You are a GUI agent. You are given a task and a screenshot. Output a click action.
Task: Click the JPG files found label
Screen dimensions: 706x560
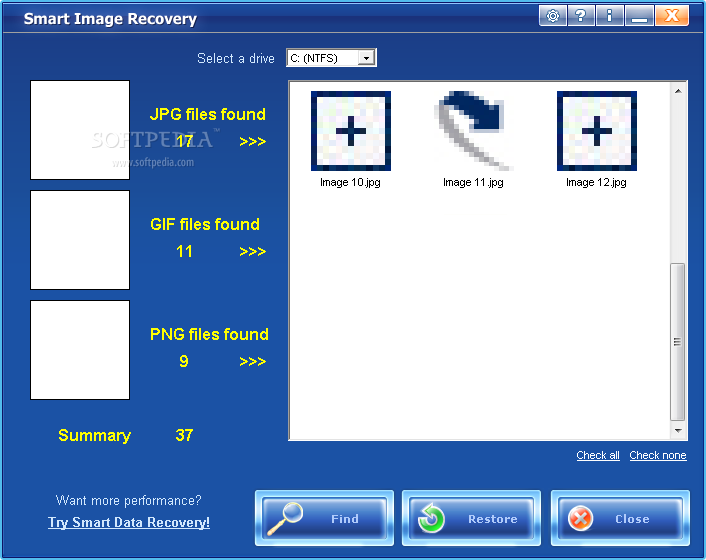[208, 114]
